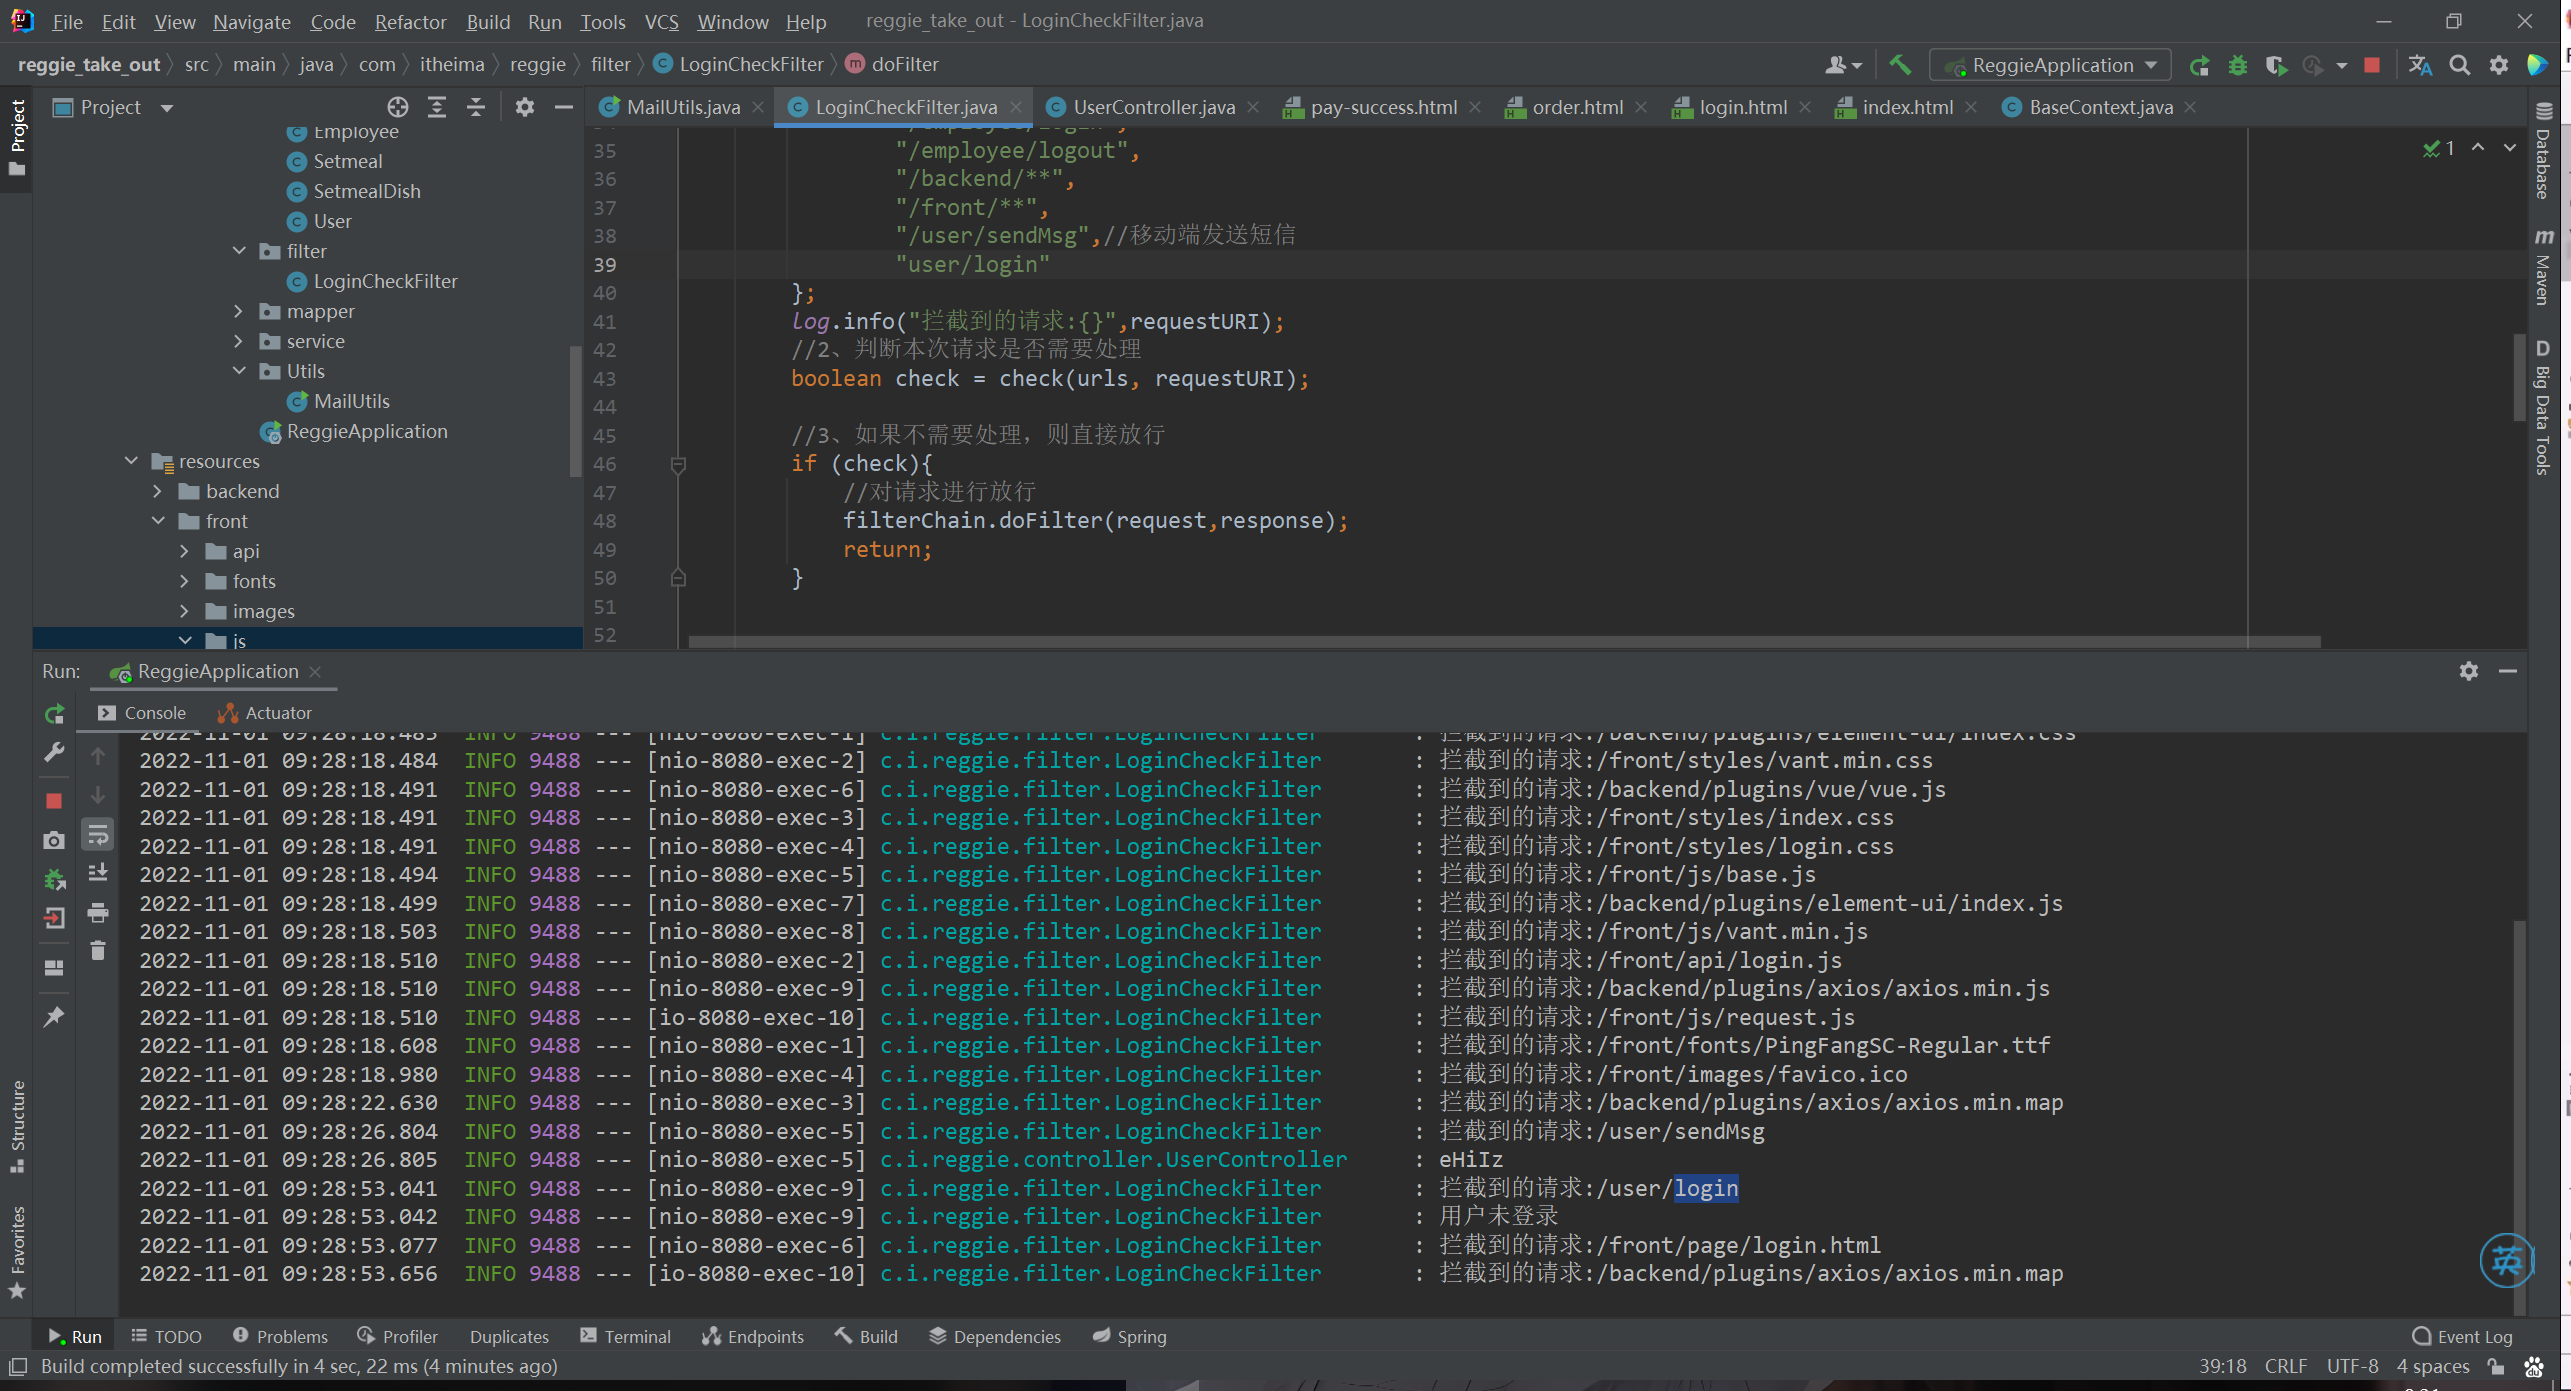Screen dimensions: 2571x1391
Task: Stop the running application in toolbar
Action: [x=2372, y=65]
